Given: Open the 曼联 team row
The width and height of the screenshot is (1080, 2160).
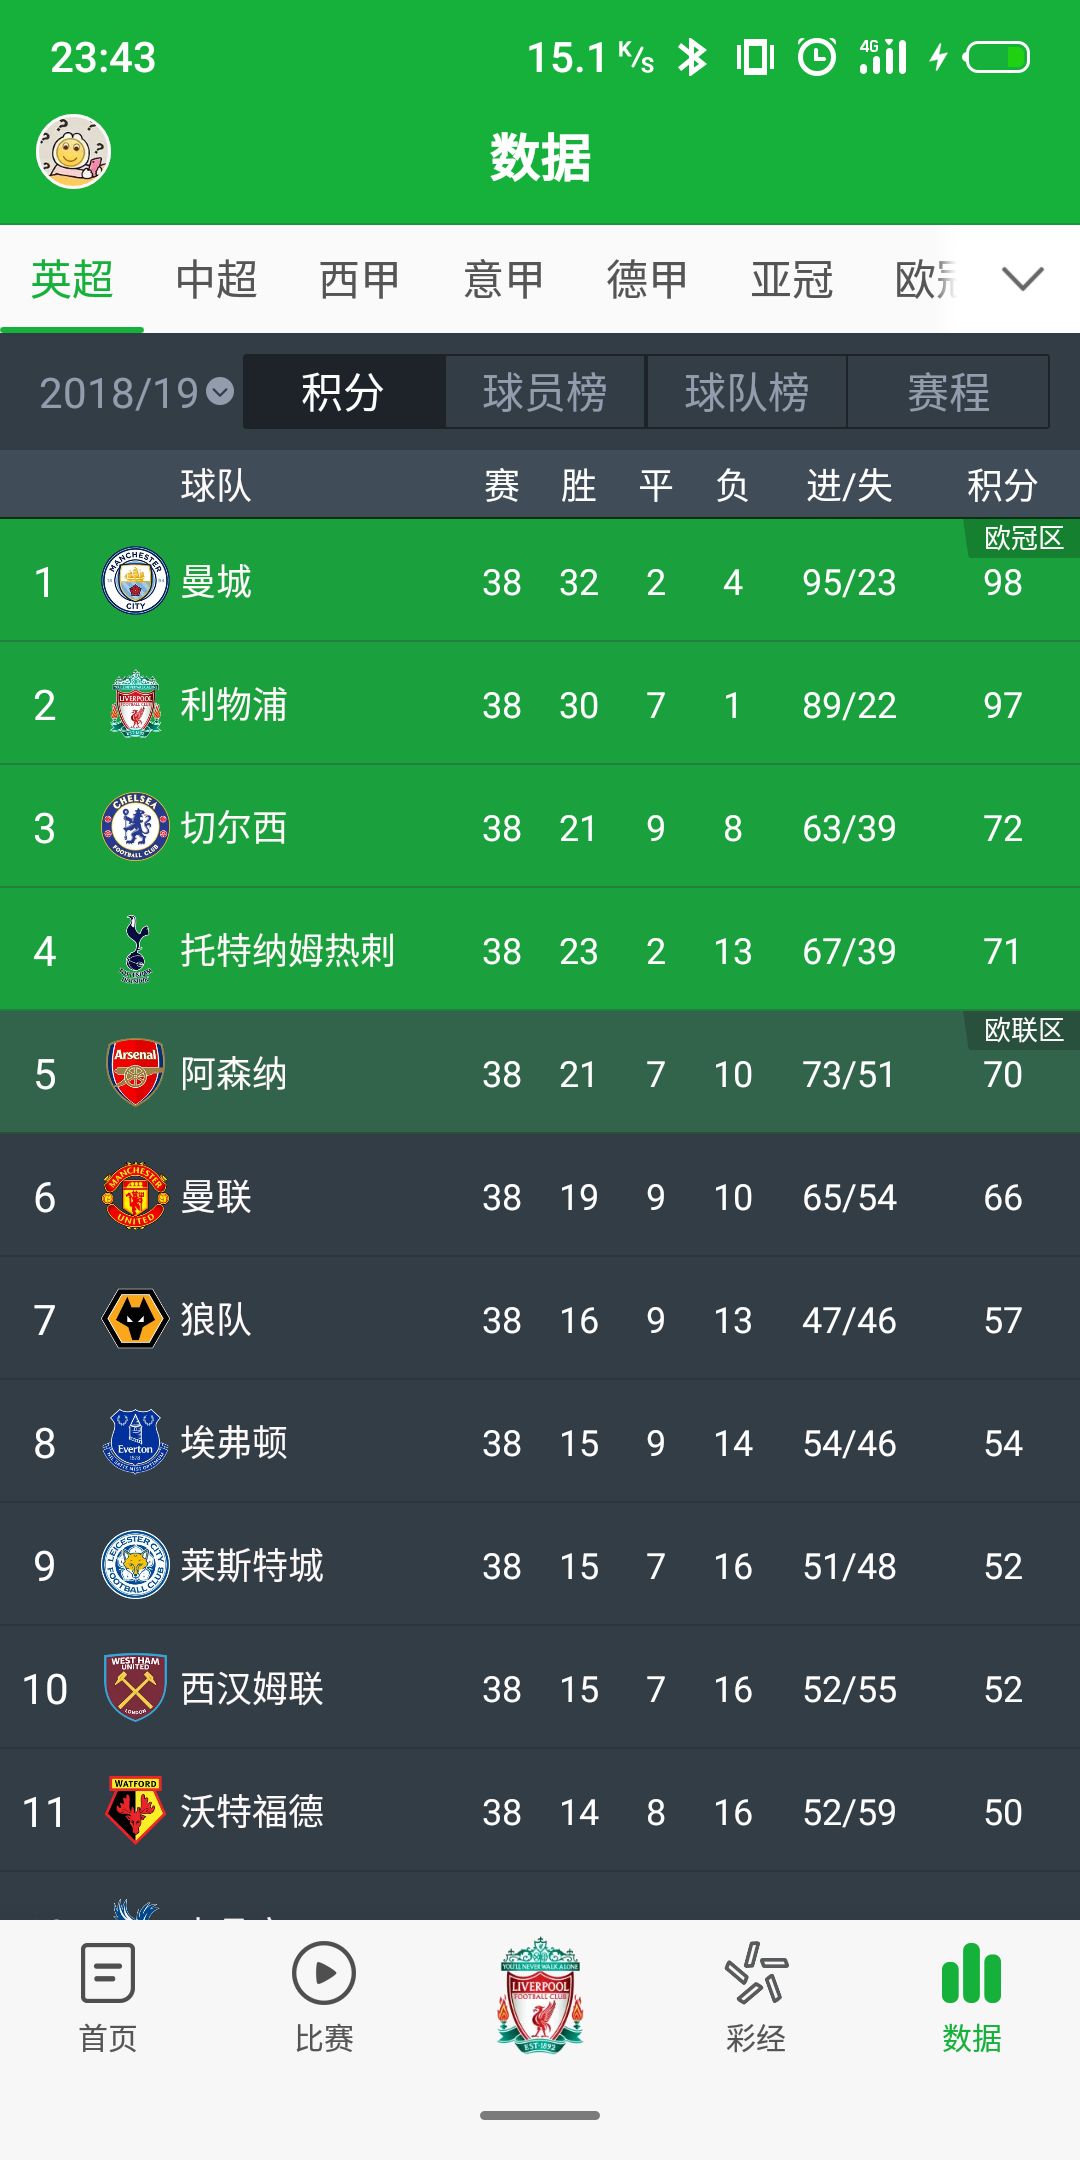Looking at the screenshot, I should tap(540, 1196).
